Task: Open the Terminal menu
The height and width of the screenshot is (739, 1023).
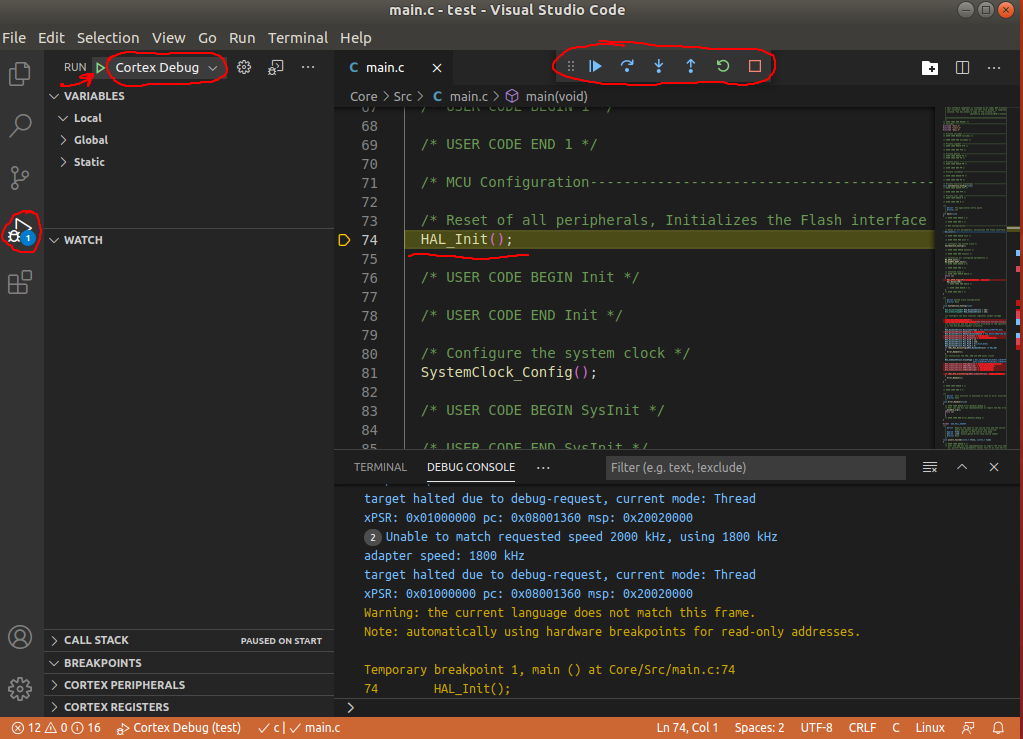Action: 298,38
